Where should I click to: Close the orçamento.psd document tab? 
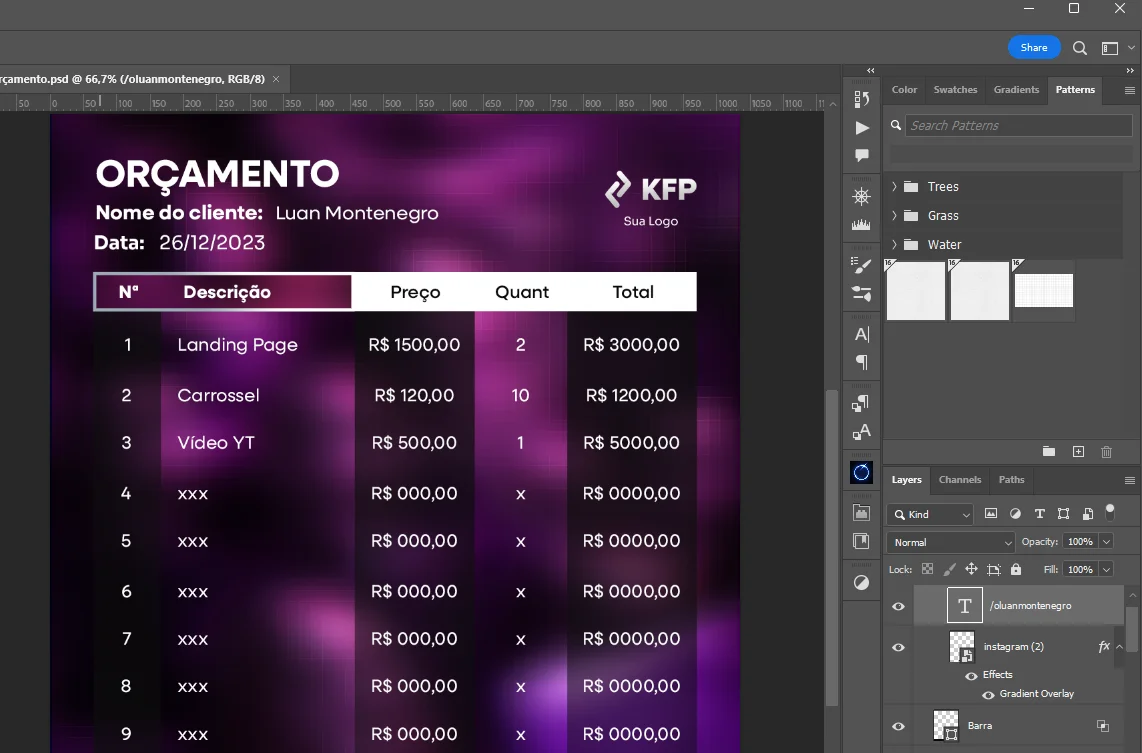point(276,79)
